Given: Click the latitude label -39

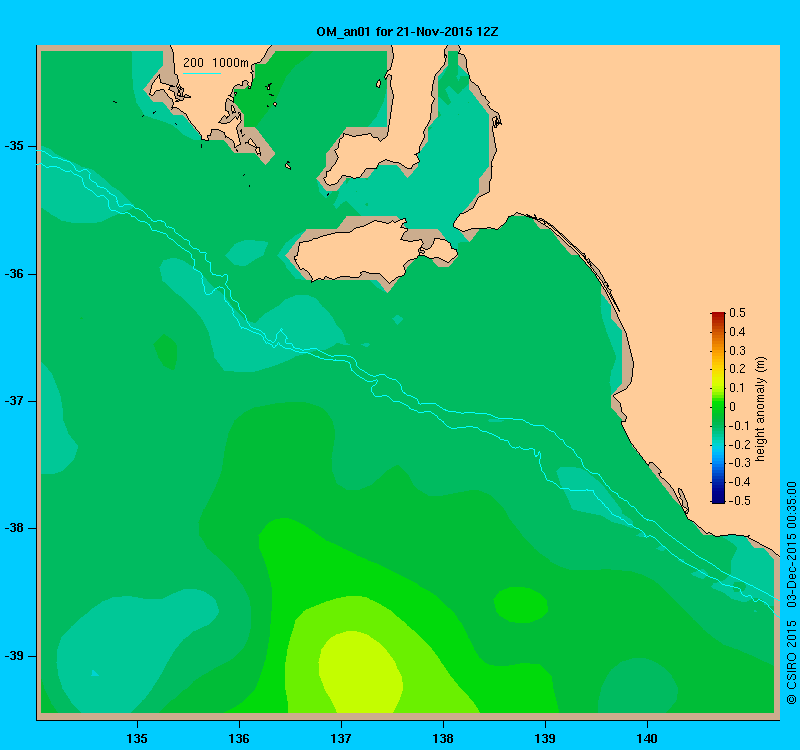Looking at the screenshot, I should [14, 656].
